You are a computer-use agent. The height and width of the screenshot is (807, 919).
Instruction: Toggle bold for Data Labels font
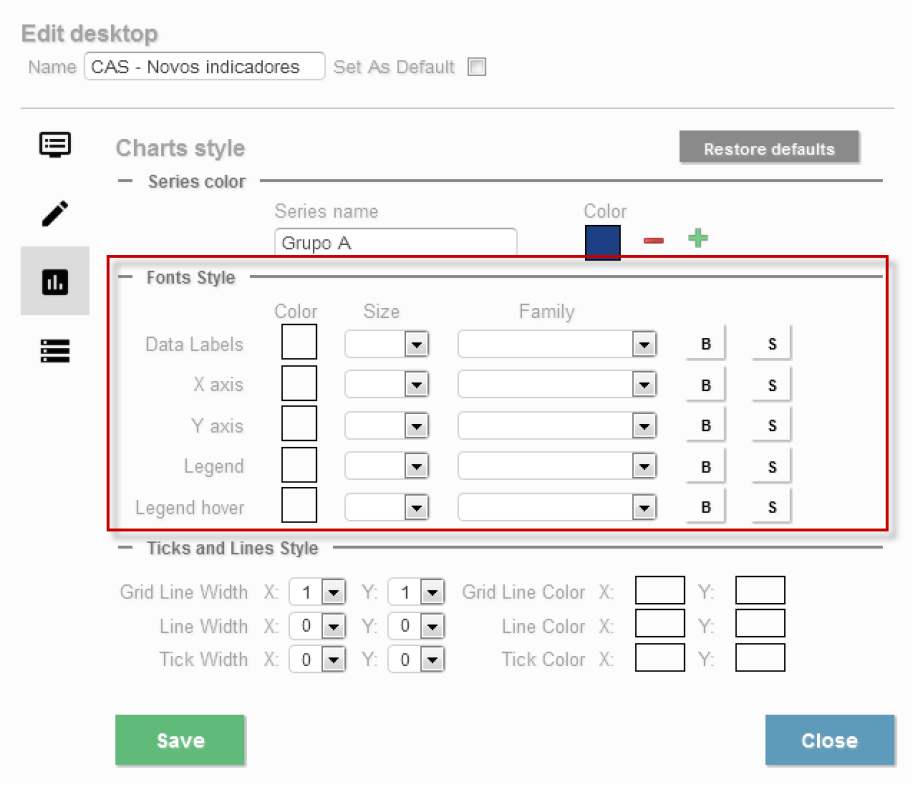(706, 344)
